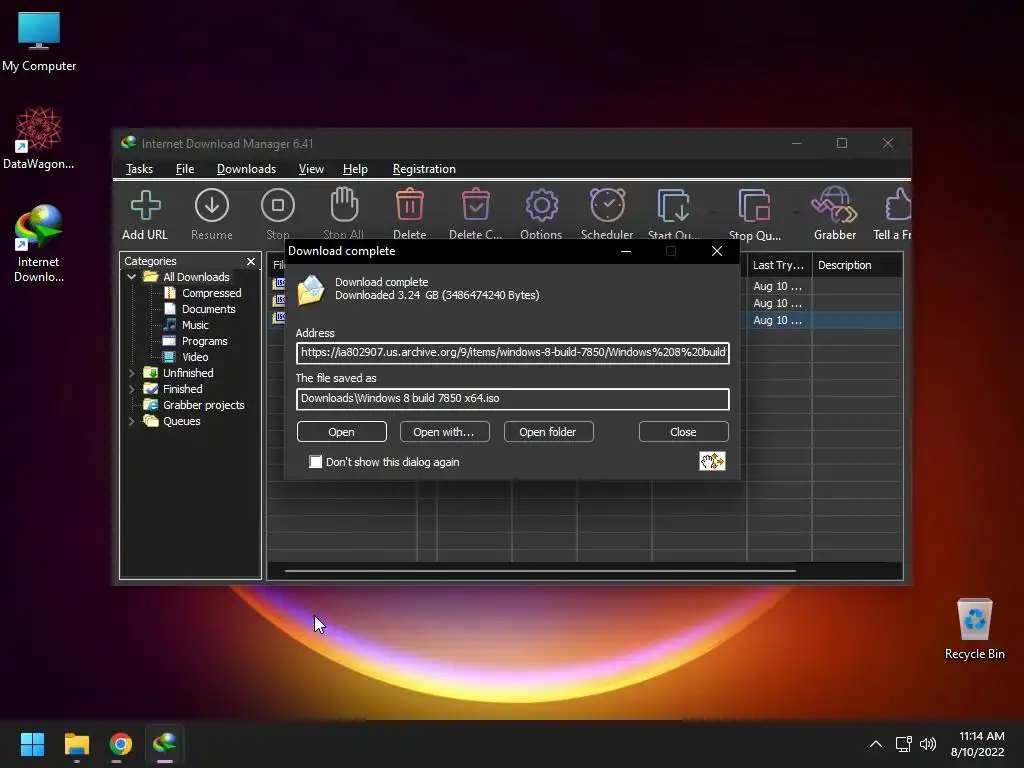The image size is (1024, 768).
Task: Select the My Computer desktop icon
Action: click(39, 42)
